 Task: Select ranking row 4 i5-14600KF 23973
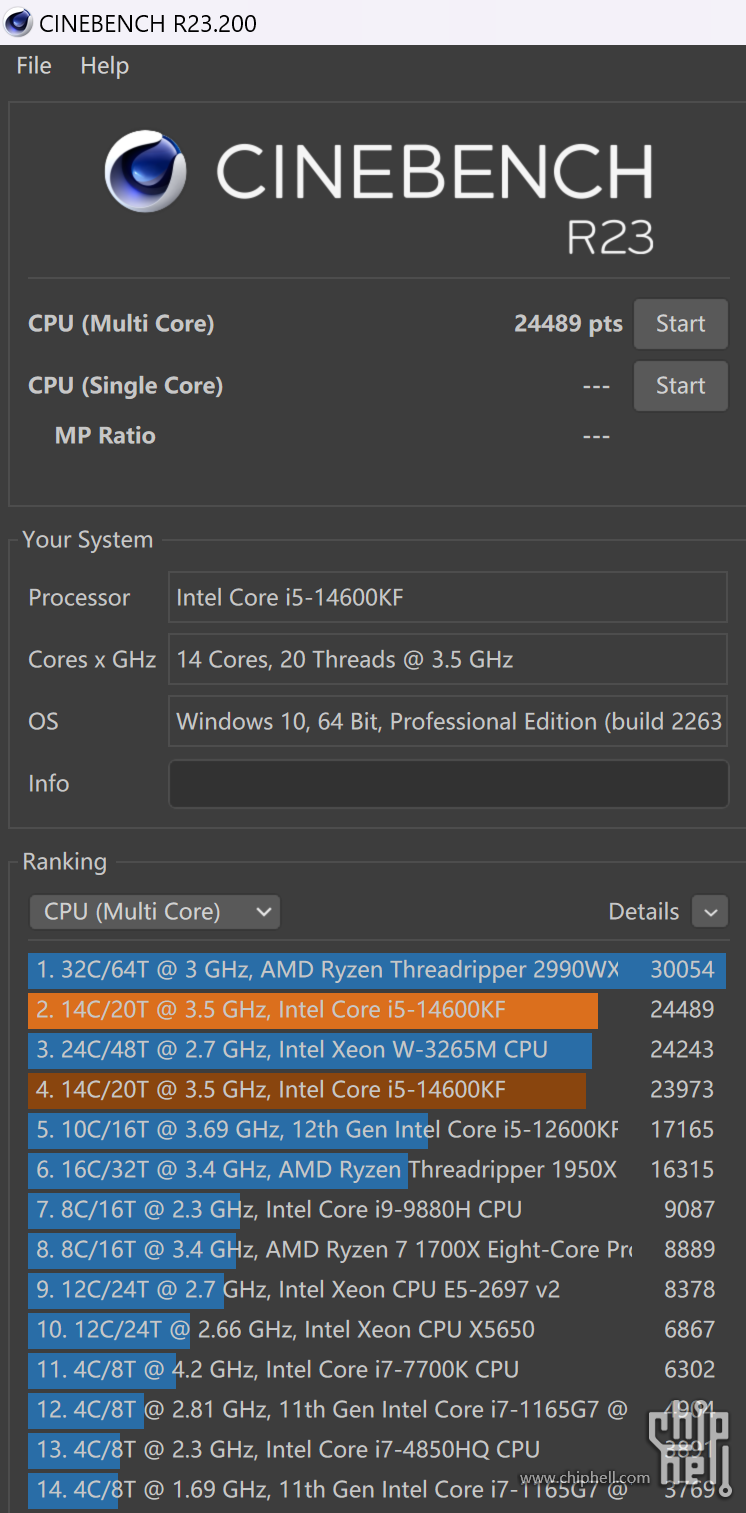pyautogui.click(x=377, y=1090)
